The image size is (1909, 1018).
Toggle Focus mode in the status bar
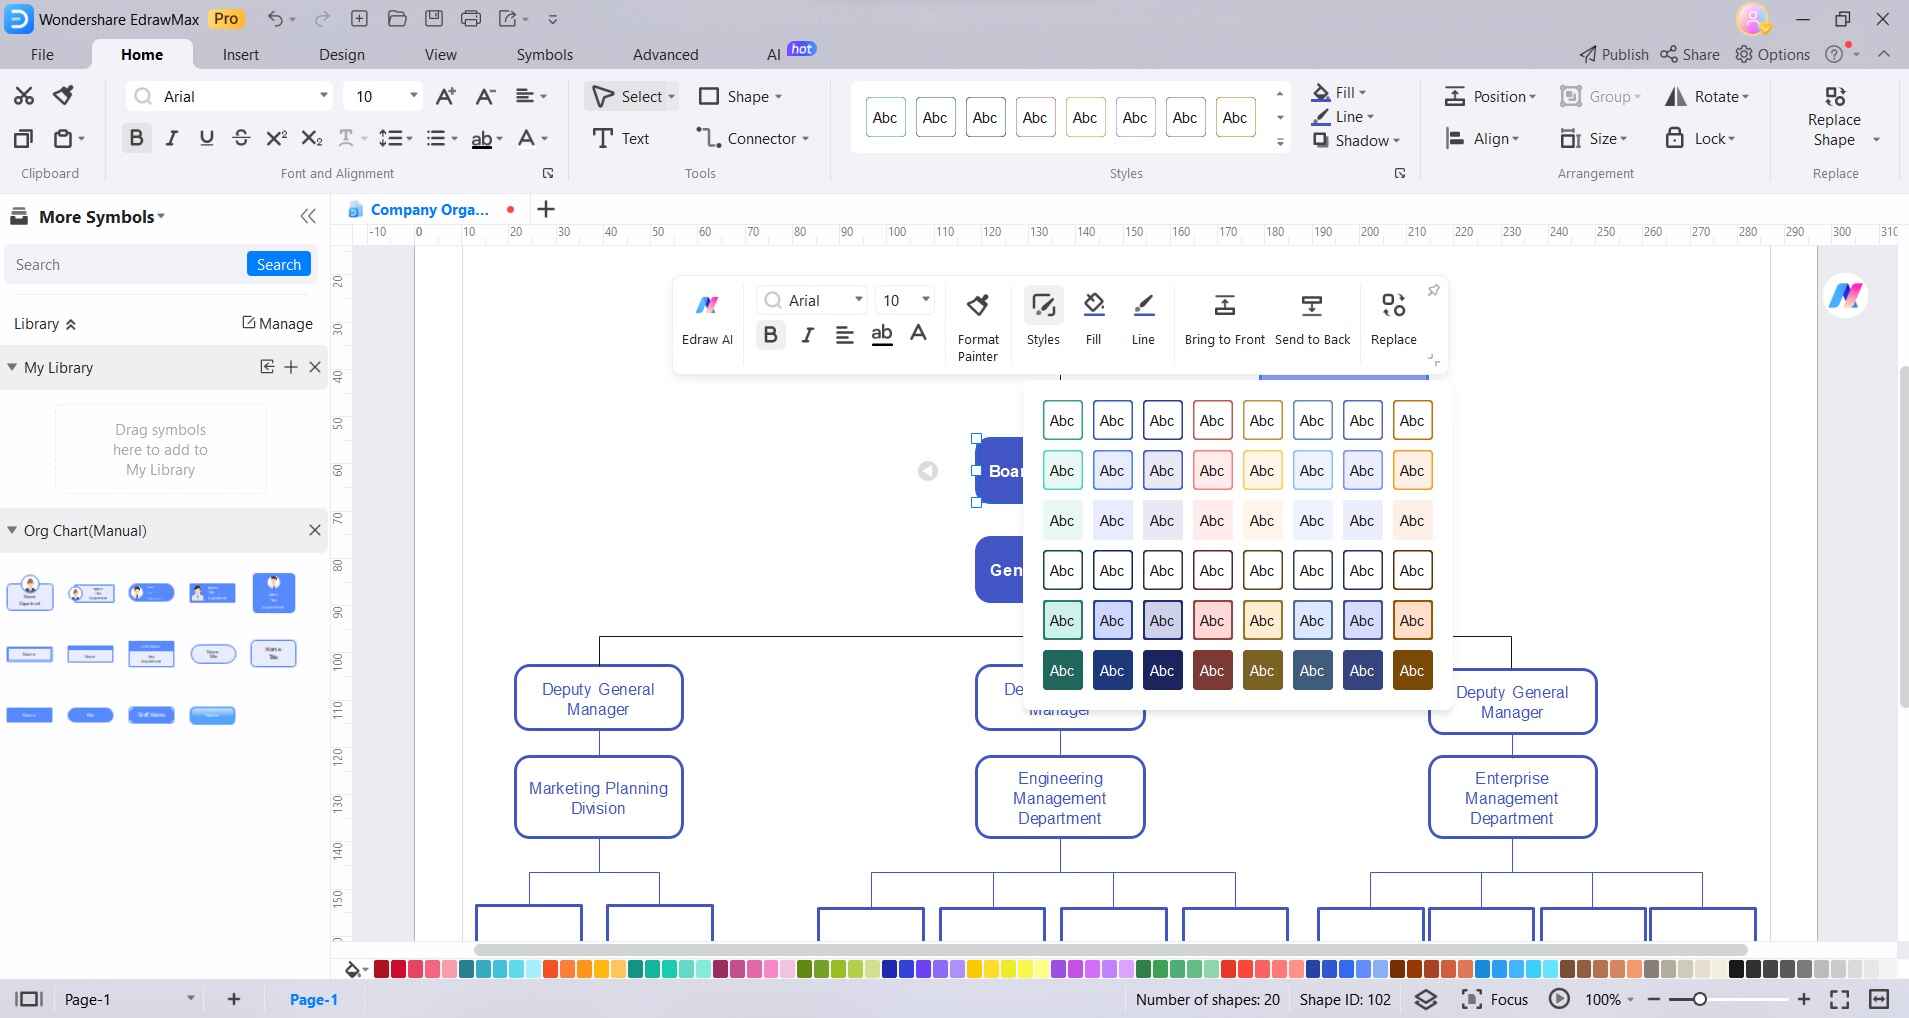point(1496,999)
